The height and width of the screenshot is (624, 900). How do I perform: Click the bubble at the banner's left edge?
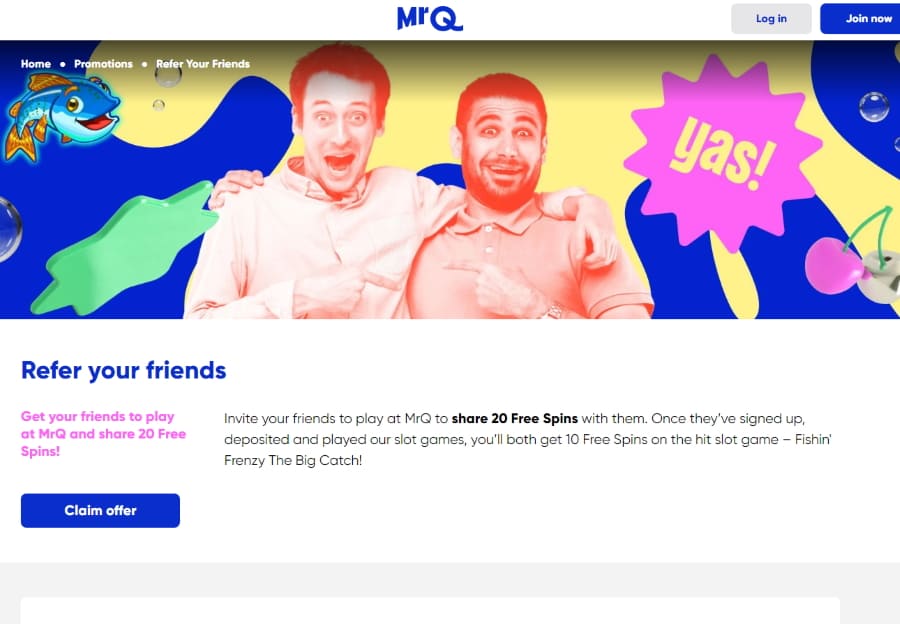click(10, 230)
